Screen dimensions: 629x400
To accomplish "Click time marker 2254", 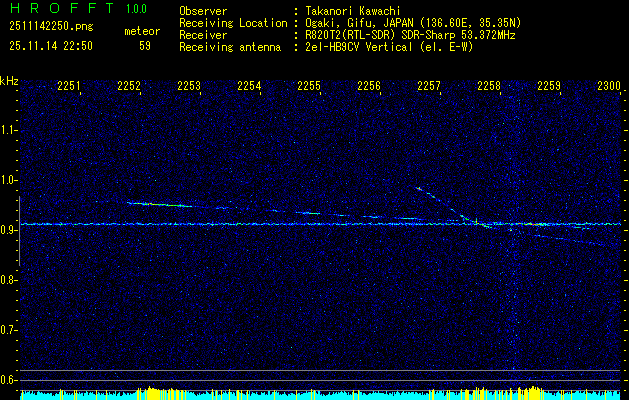I will pyautogui.click(x=249, y=85).
